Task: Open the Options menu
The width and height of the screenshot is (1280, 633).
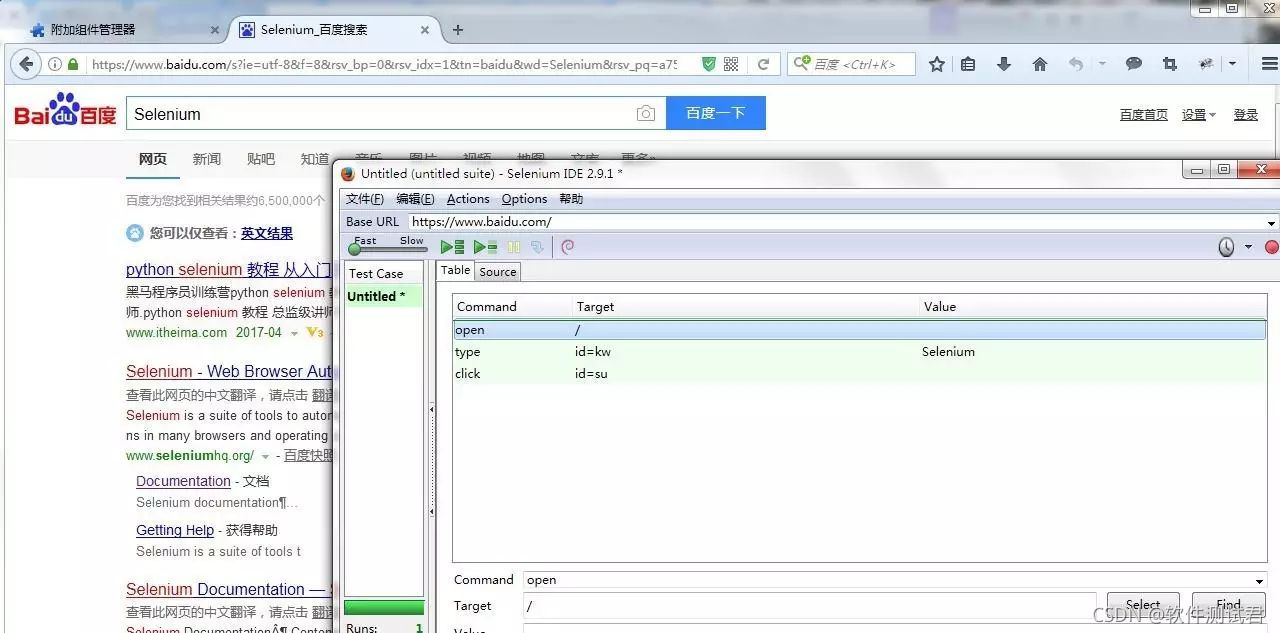Action: tap(524, 199)
